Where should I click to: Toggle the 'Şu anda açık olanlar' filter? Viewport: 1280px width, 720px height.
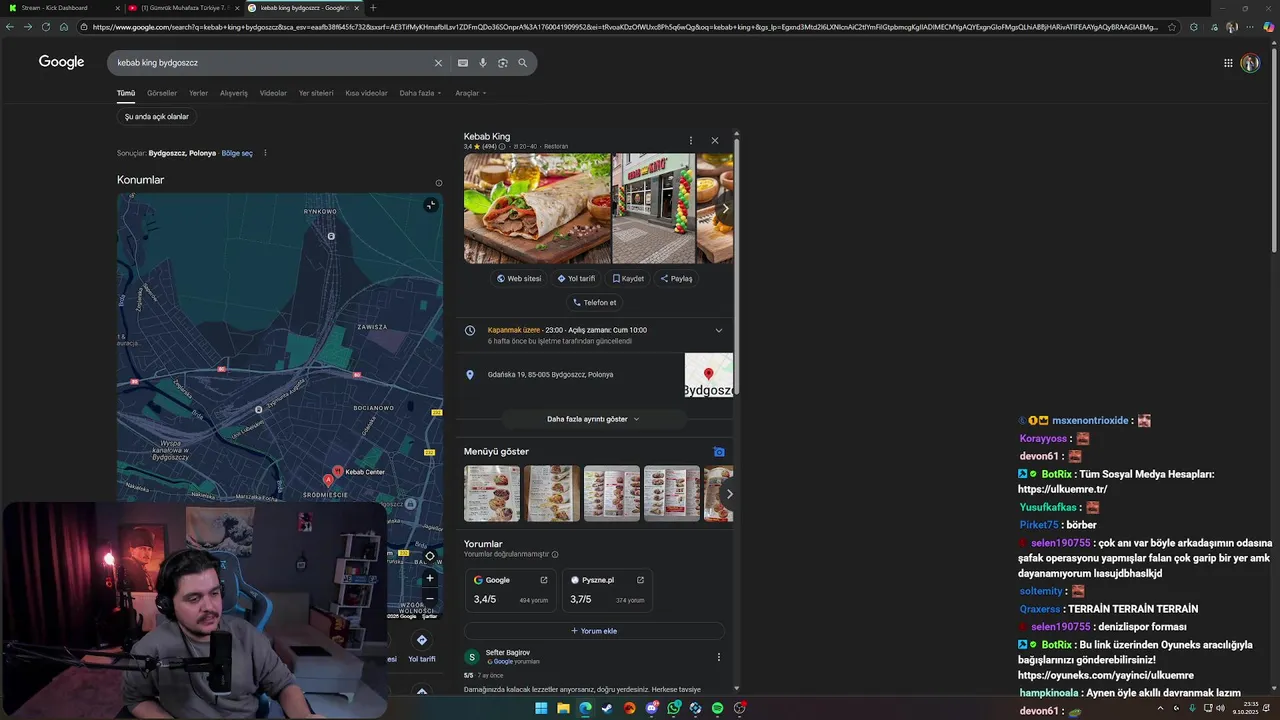[157, 117]
